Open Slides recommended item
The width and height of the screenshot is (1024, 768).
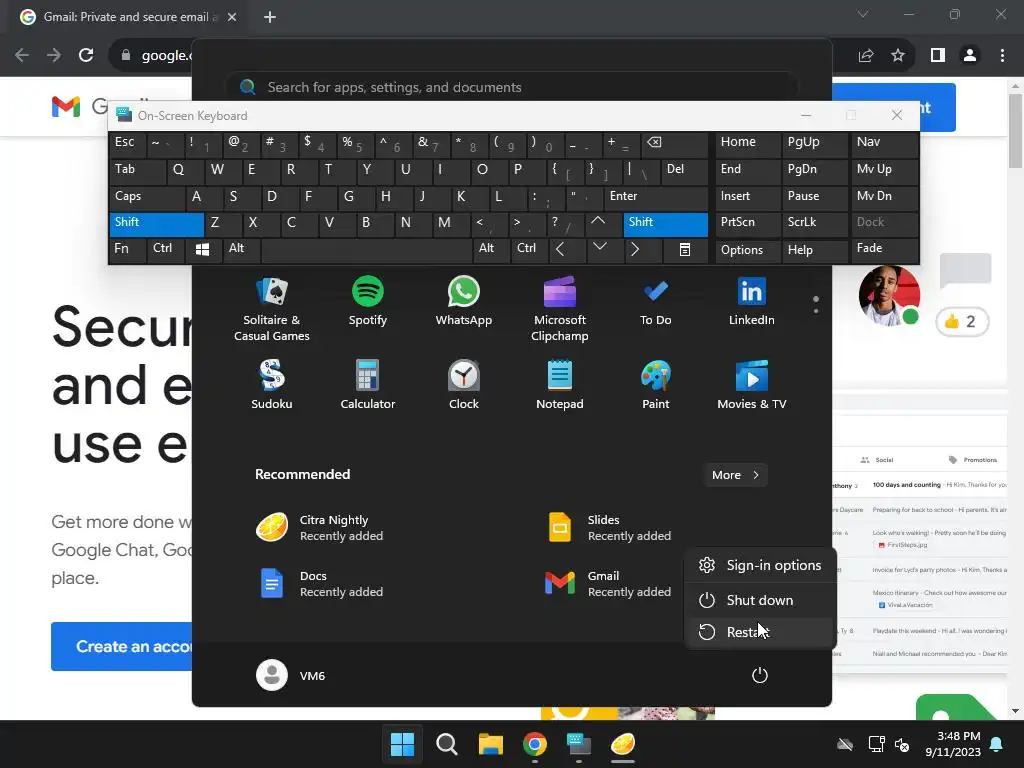click(609, 528)
